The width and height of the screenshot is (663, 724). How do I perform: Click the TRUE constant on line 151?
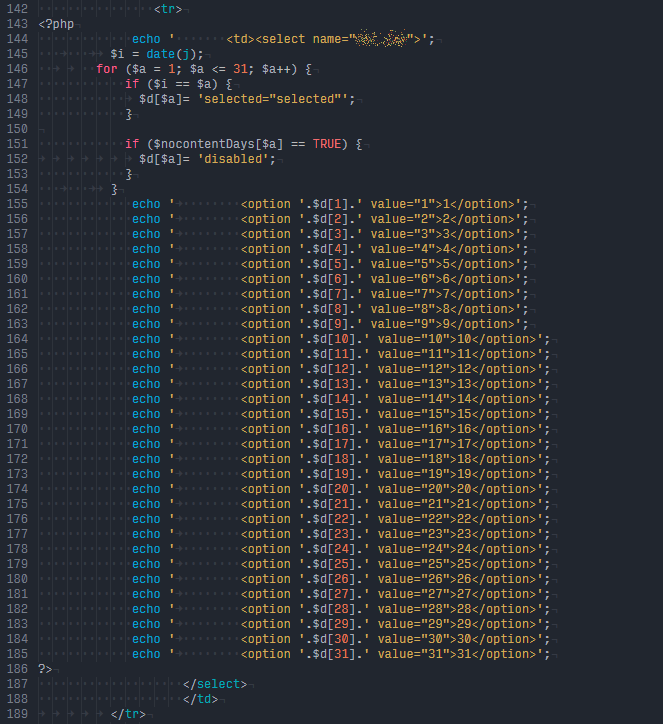coord(326,144)
